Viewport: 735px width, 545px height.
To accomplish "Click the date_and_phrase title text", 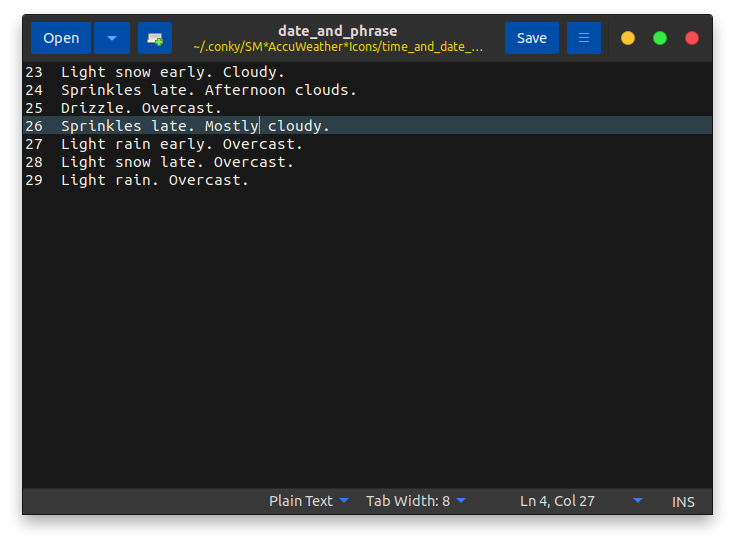I will click(338, 31).
